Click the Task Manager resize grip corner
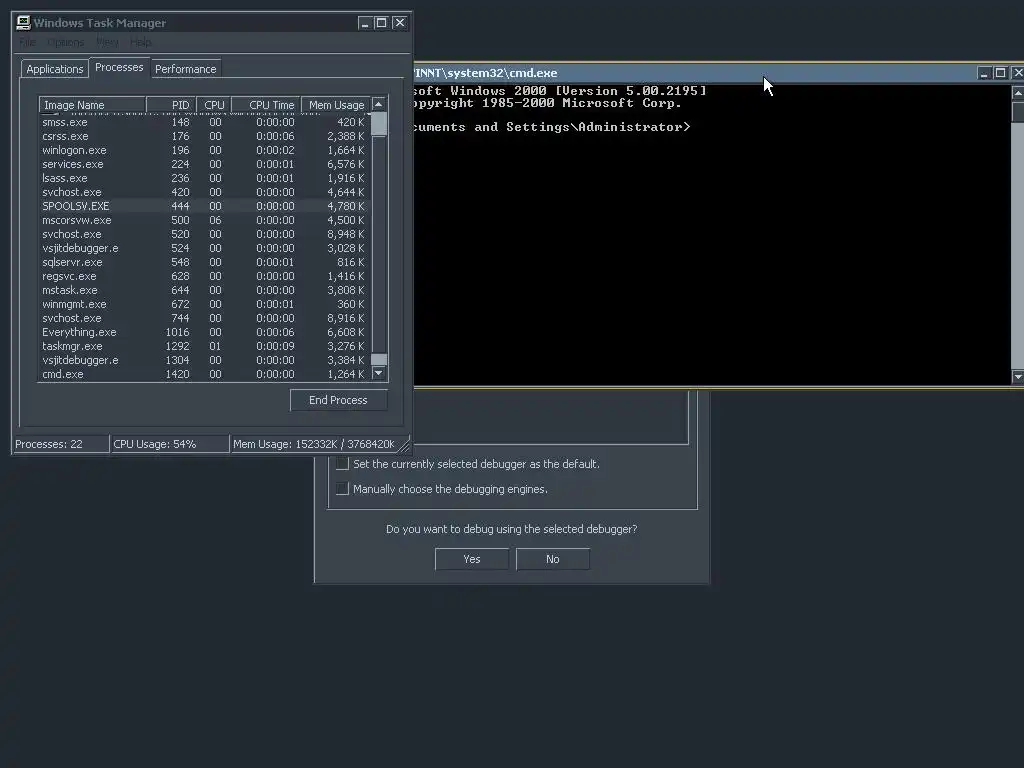 pyautogui.click(x=405, y=447)
